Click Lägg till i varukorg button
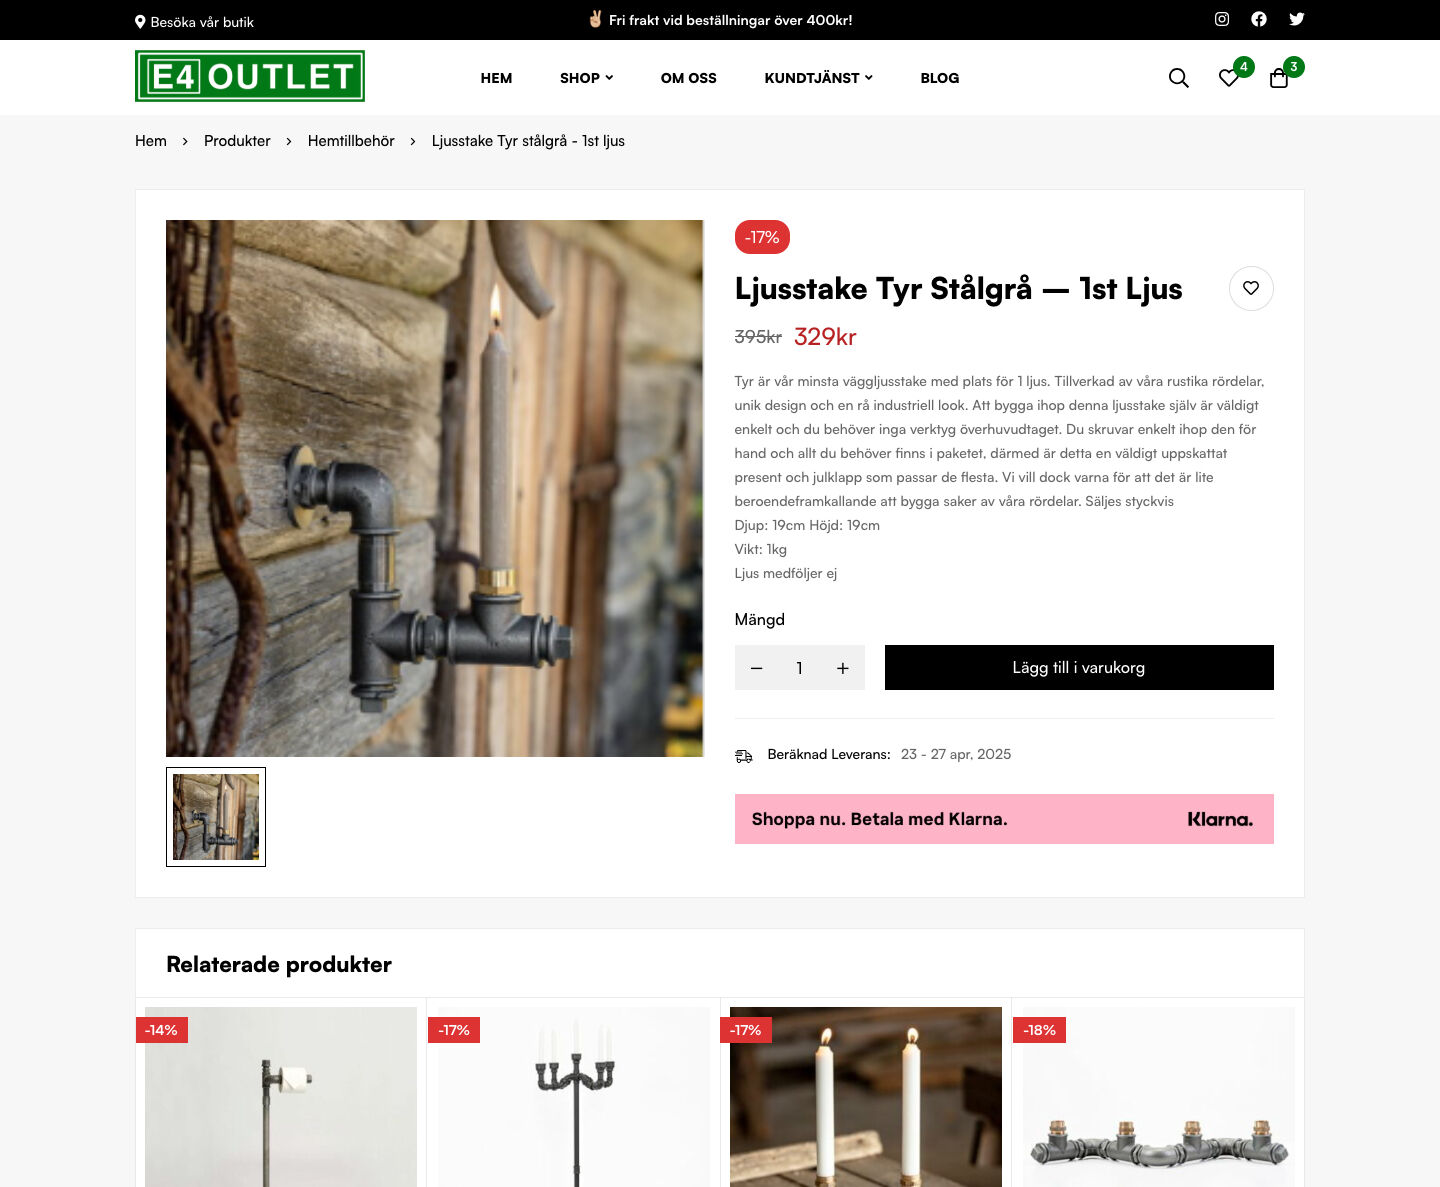 (x=1079, y=668)
